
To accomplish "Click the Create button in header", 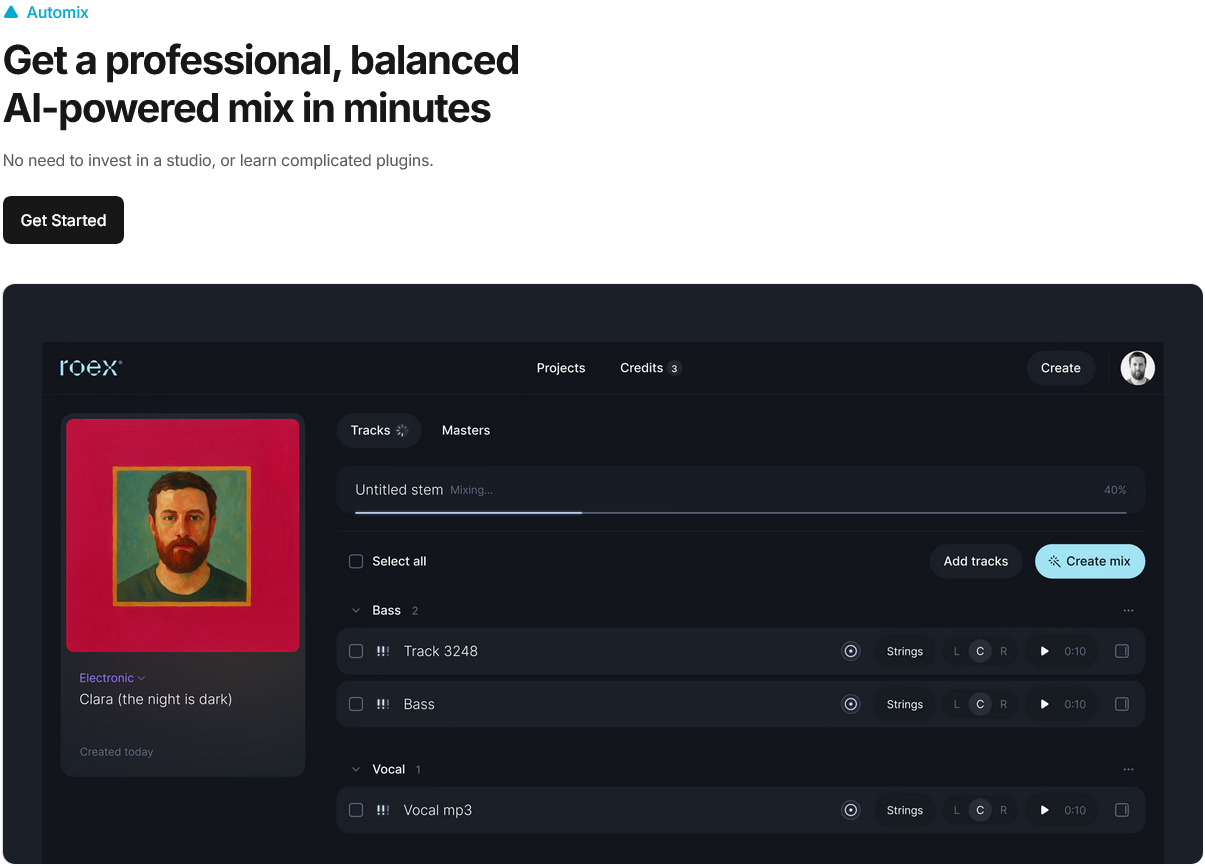I will pyautogui.click(x=1060, y=368).
